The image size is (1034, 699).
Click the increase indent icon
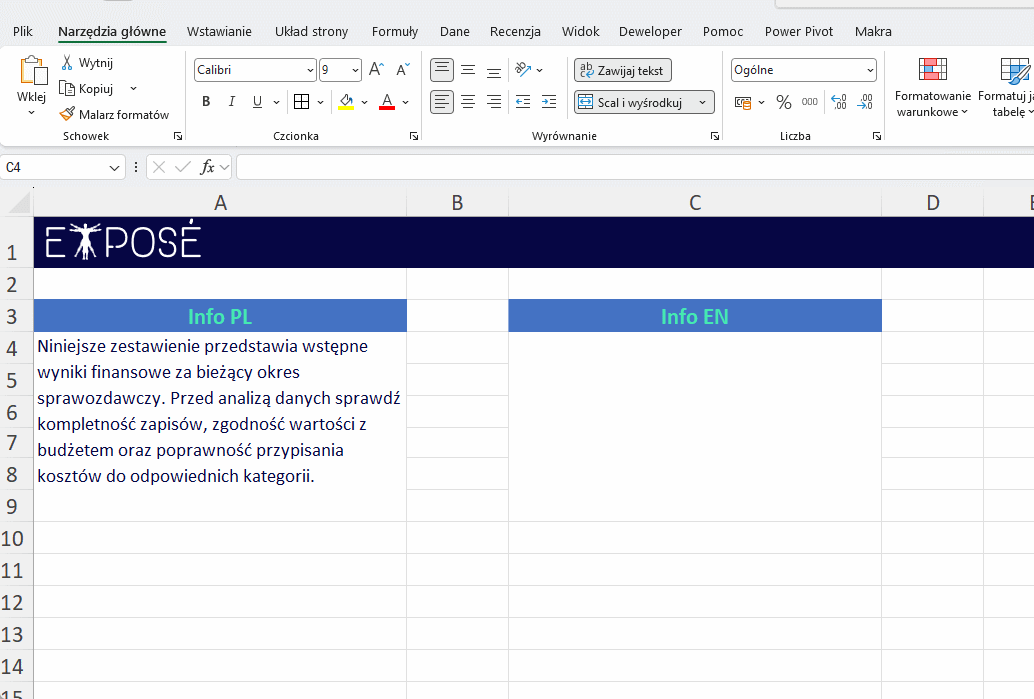pos(548,102)
